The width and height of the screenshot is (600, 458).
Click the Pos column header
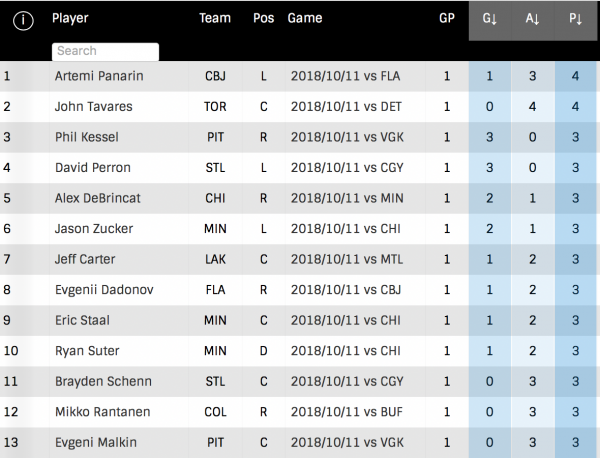tap(263, 18)
